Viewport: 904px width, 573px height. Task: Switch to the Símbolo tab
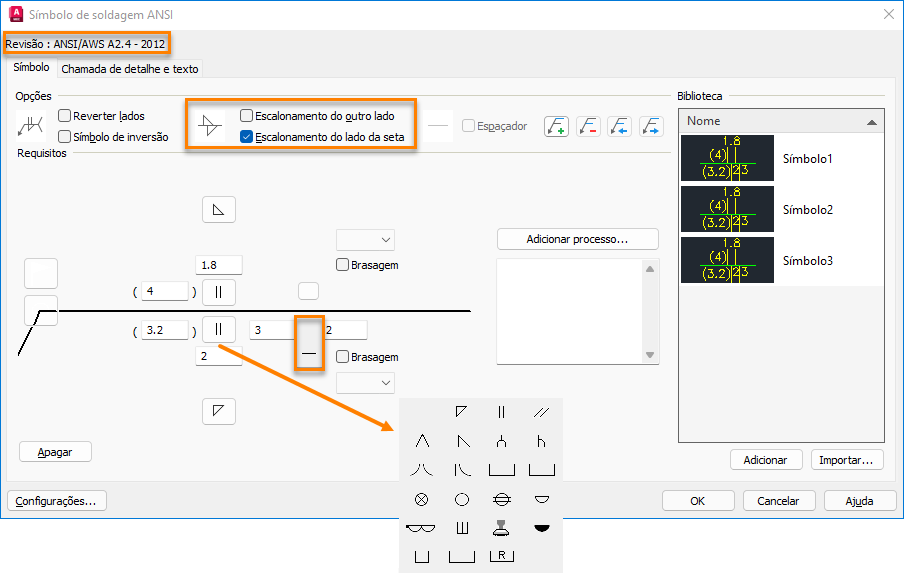tap(31, 67)
